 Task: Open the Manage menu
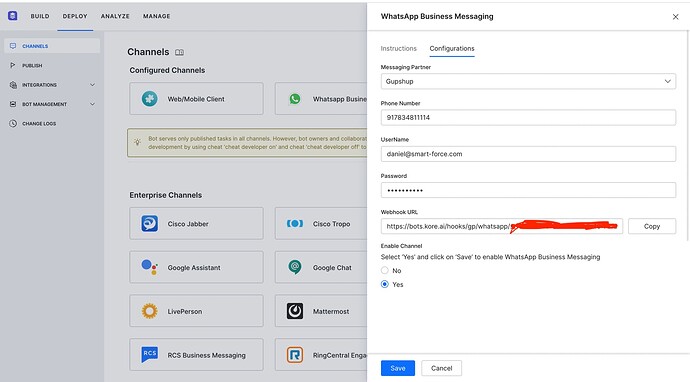[156, 16]
